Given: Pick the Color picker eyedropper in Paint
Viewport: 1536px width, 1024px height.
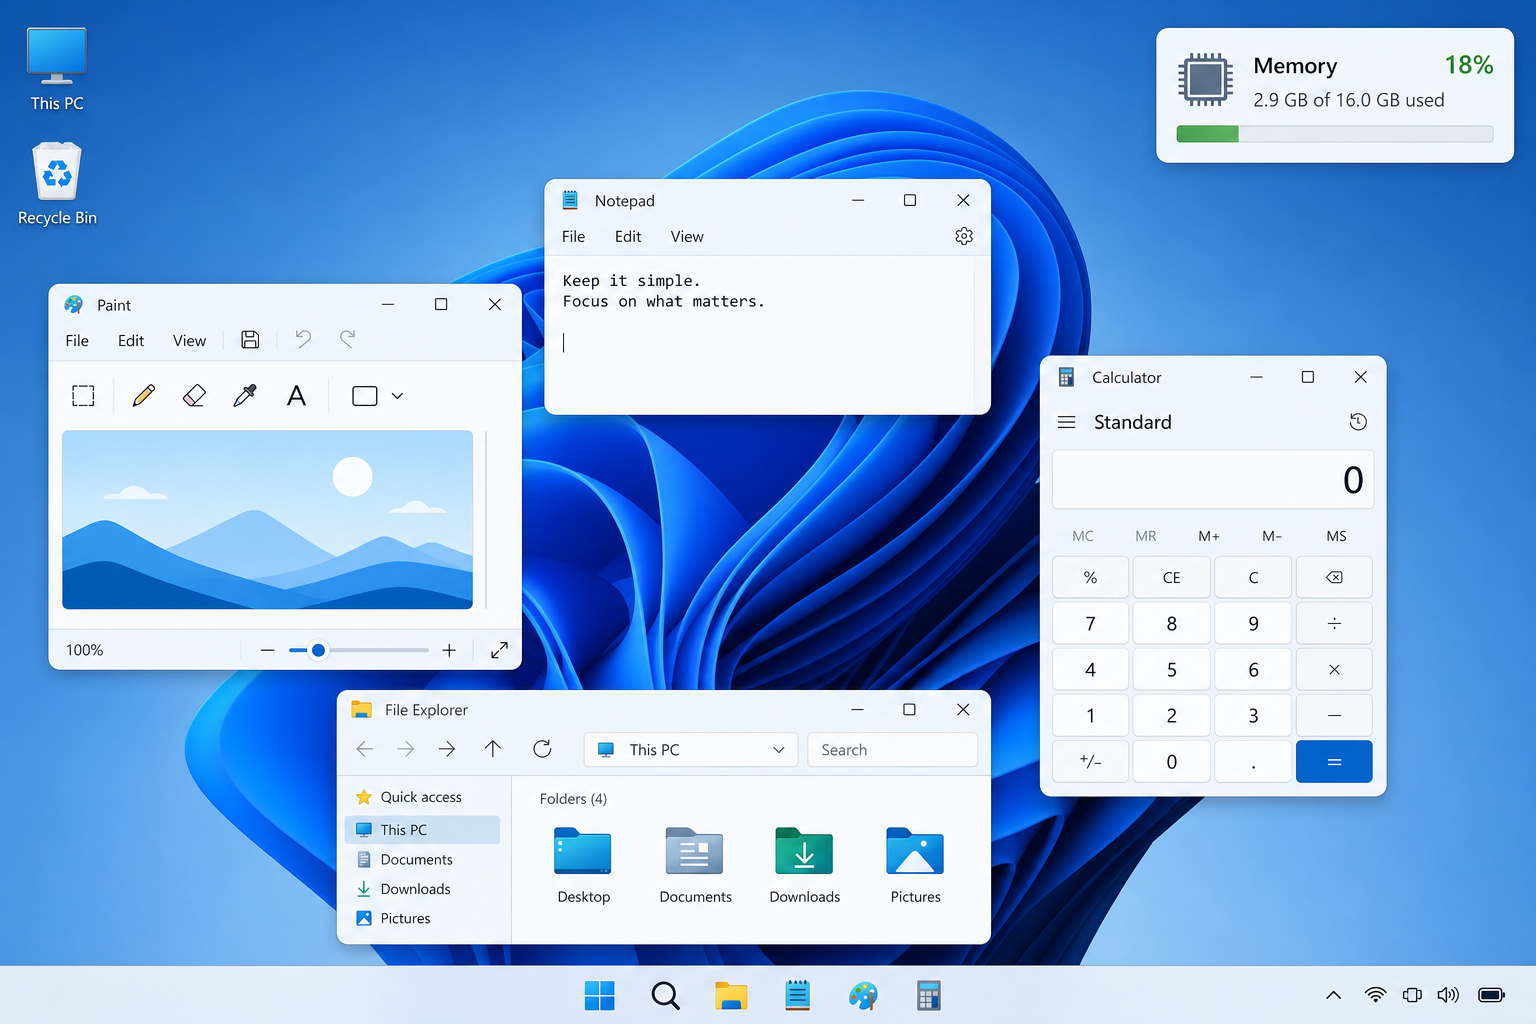Looking at the screenshot, I should pyautogui.click(x=245, y=396).
